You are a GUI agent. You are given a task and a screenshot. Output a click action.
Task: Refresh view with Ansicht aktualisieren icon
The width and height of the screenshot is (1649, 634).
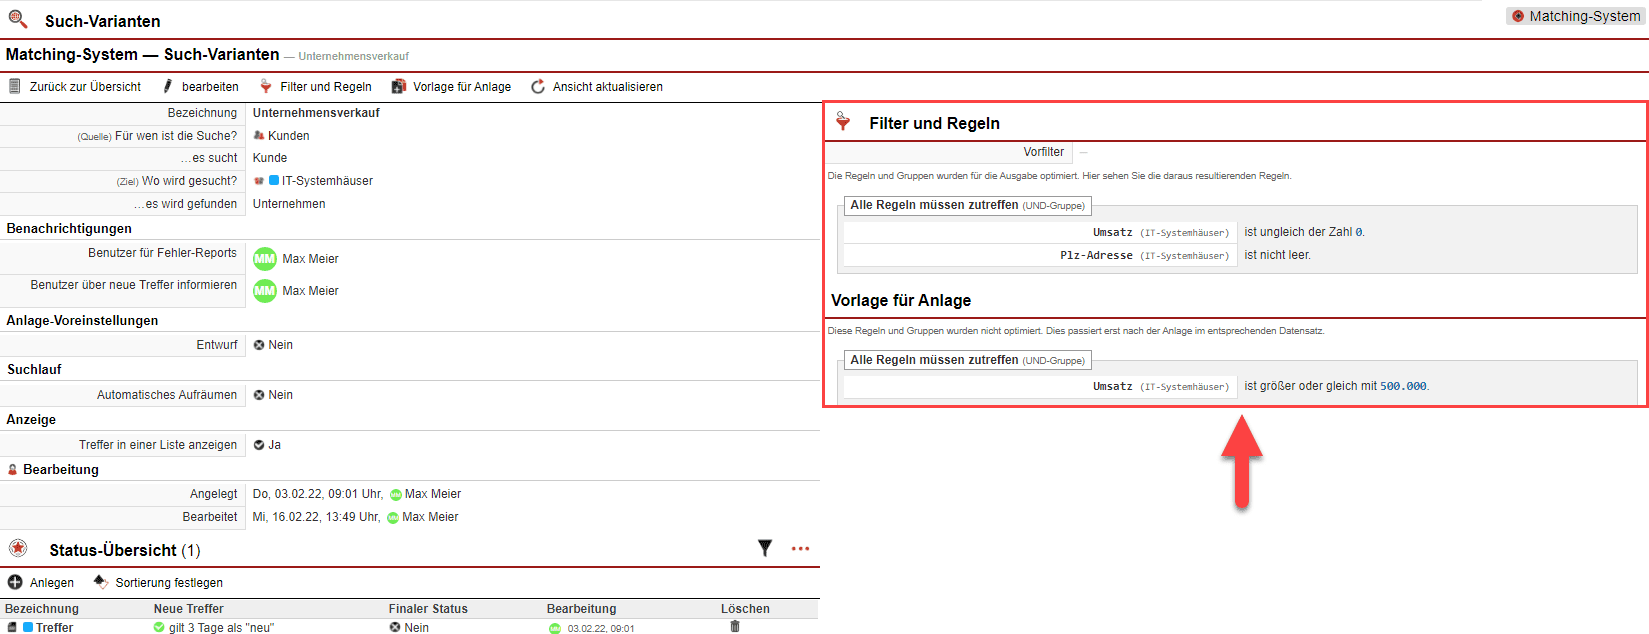point(538,87)
